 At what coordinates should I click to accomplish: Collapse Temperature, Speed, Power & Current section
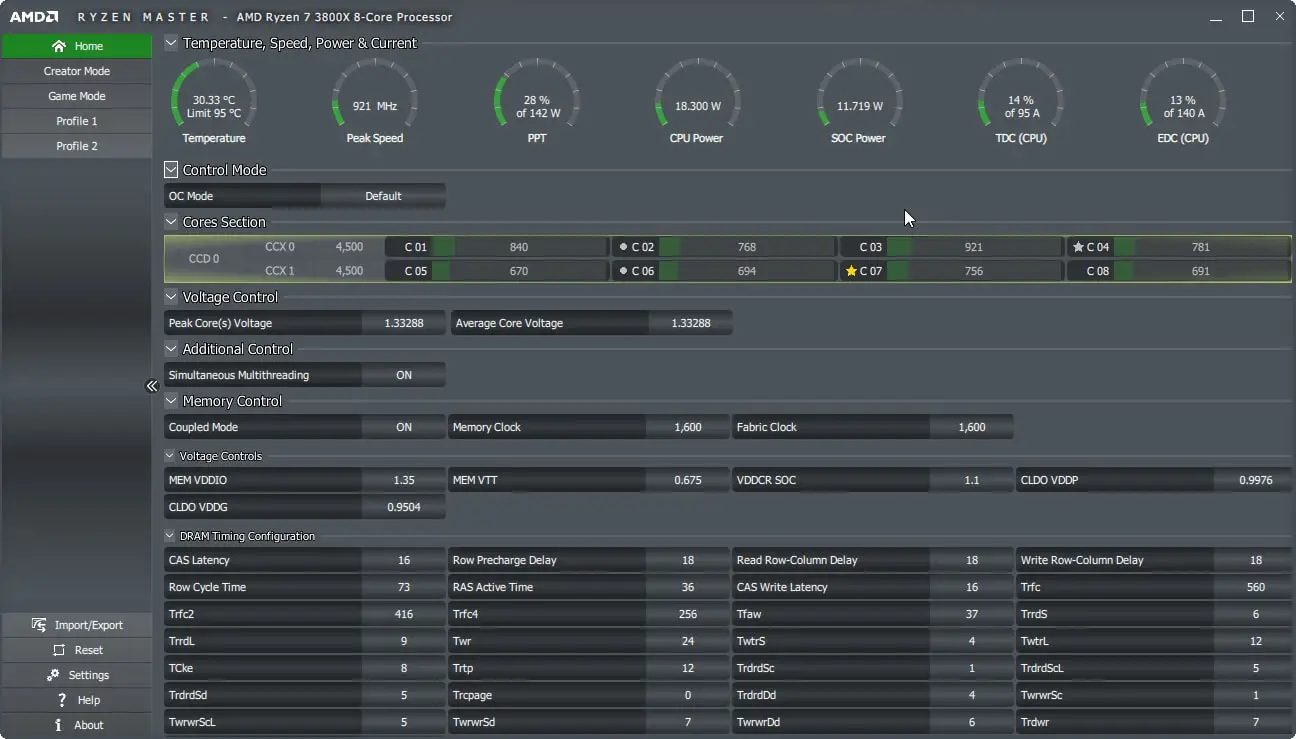click(171, 43)
